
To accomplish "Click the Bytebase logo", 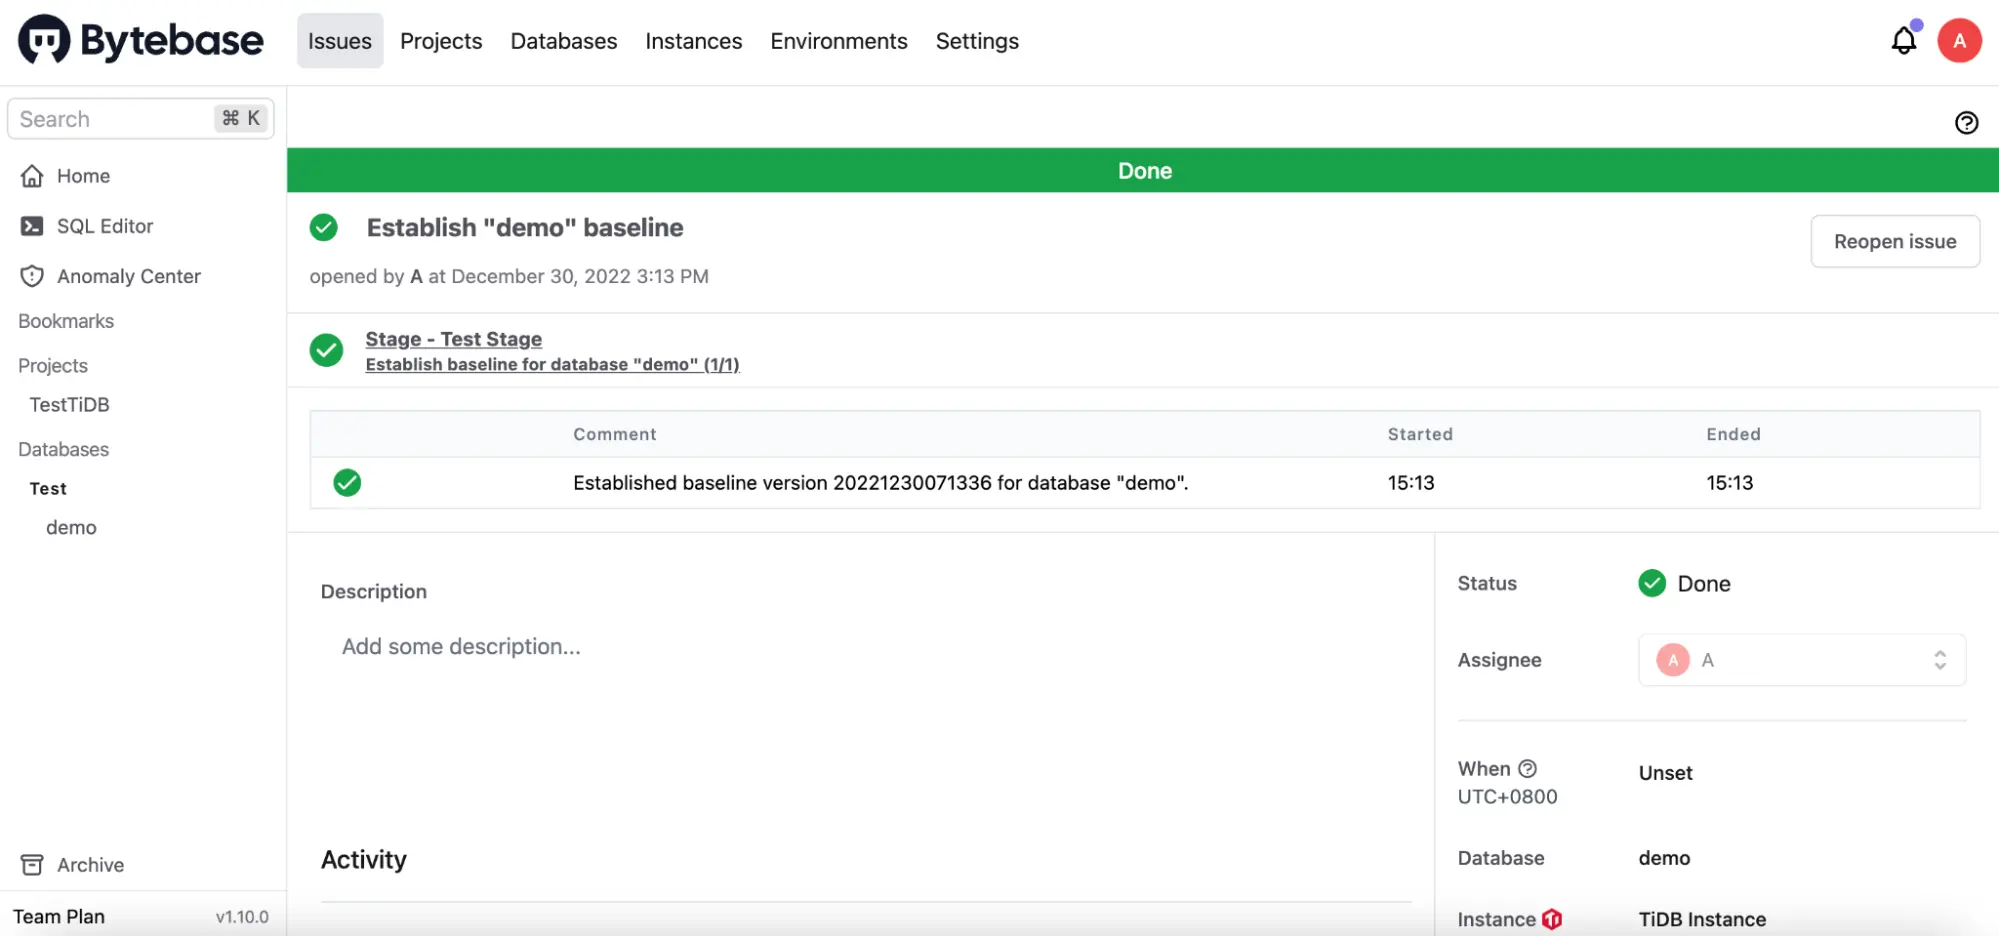I will click(x=140, y=40).
